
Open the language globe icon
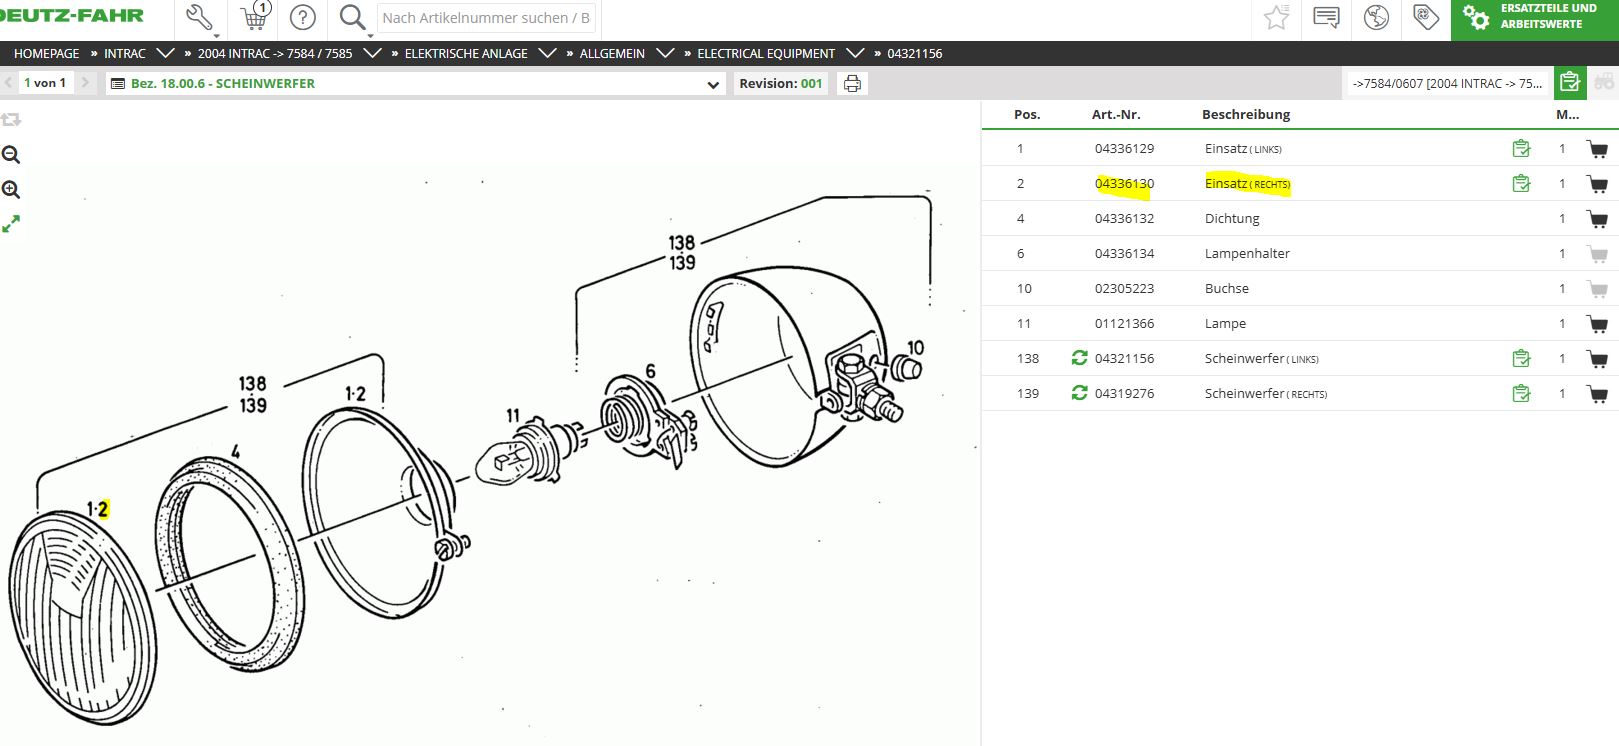[1376, 18]
